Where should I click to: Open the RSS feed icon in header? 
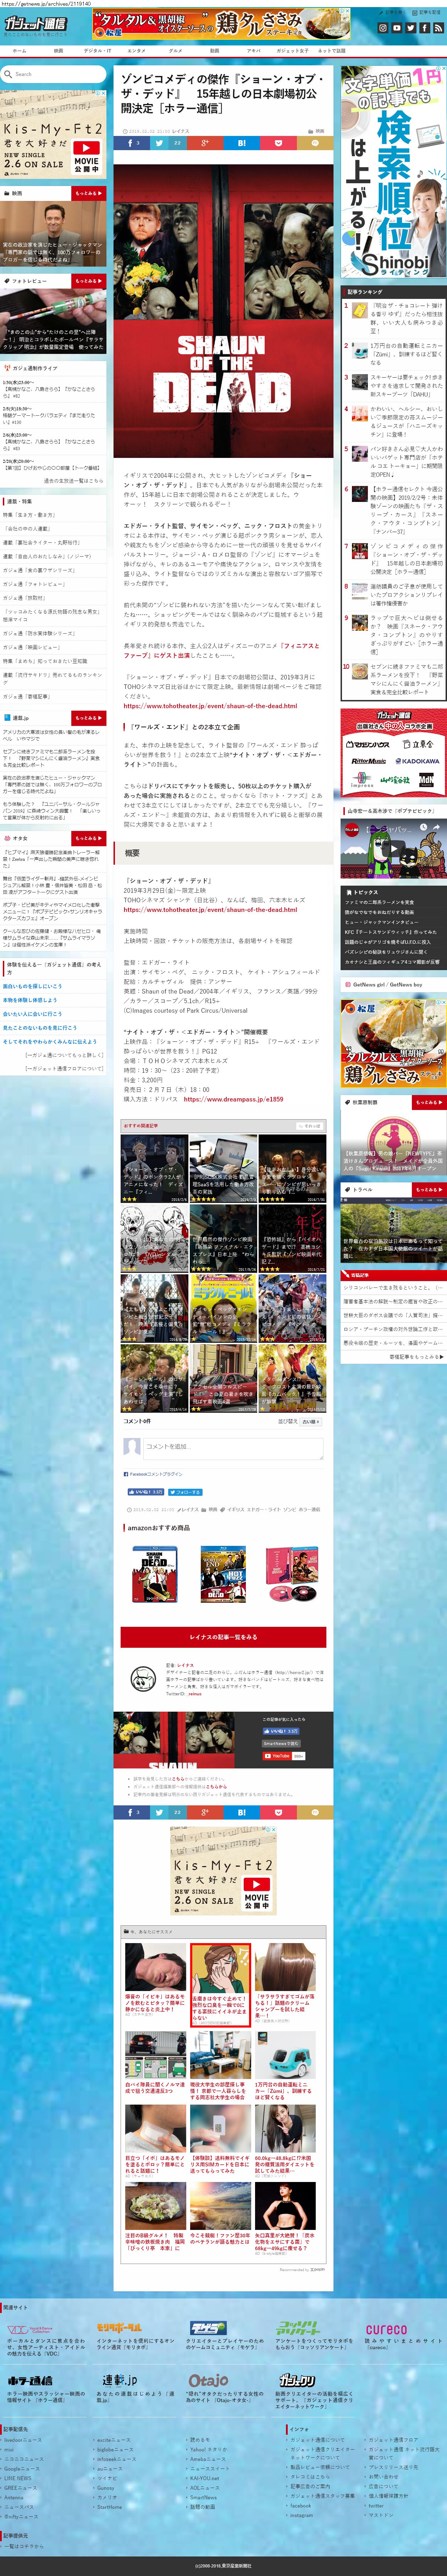438,28
